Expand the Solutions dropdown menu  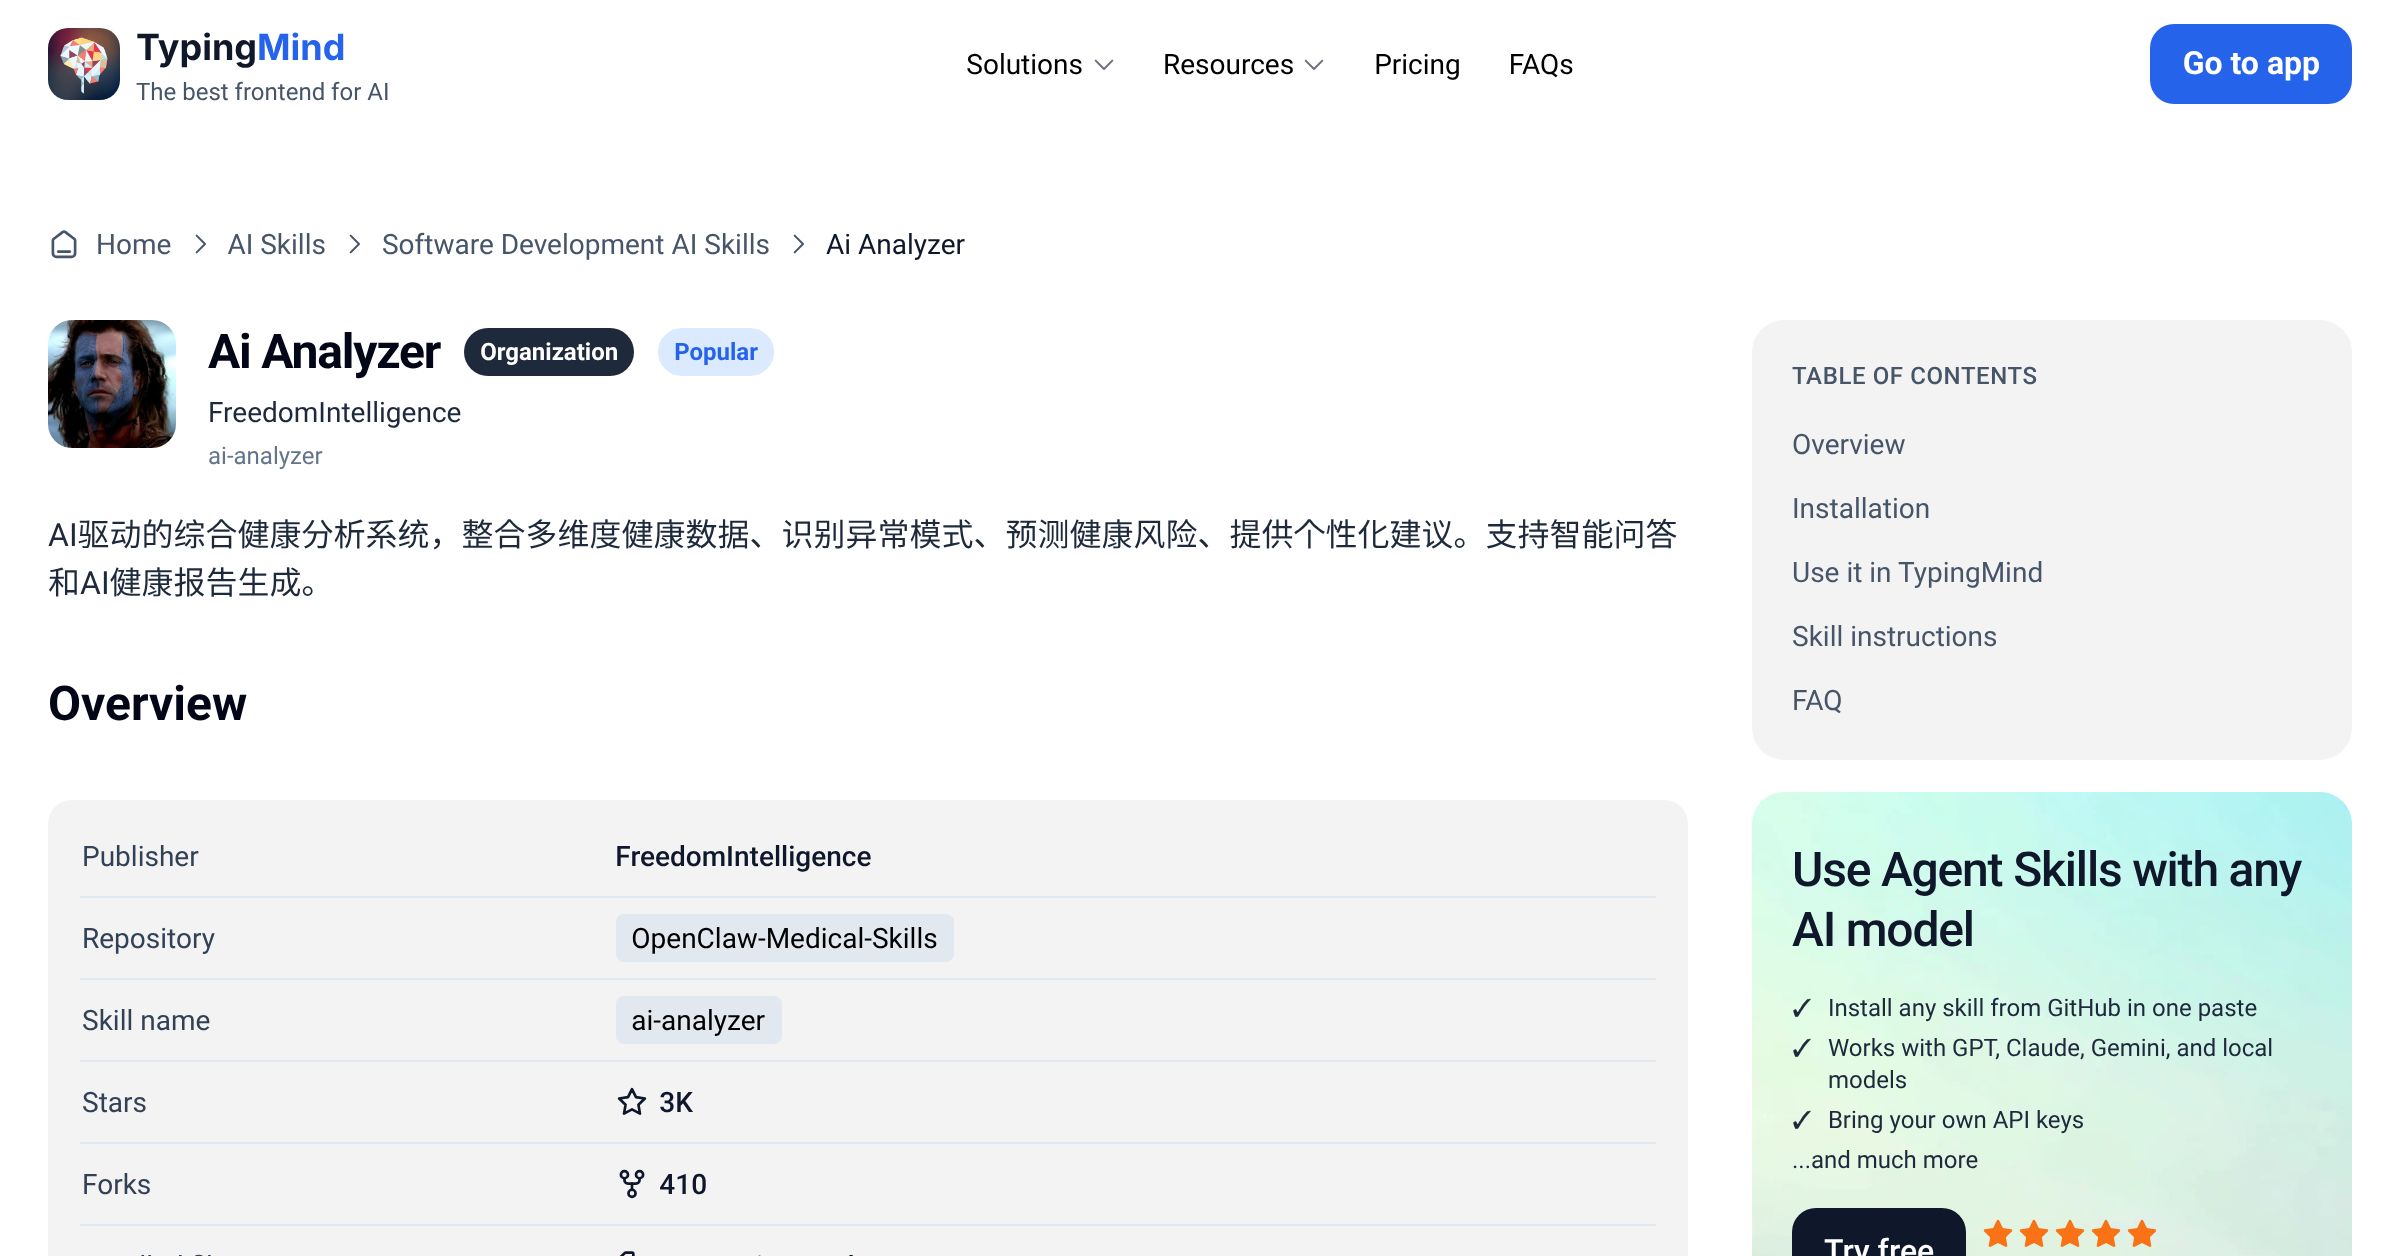tap(1040, 64)
